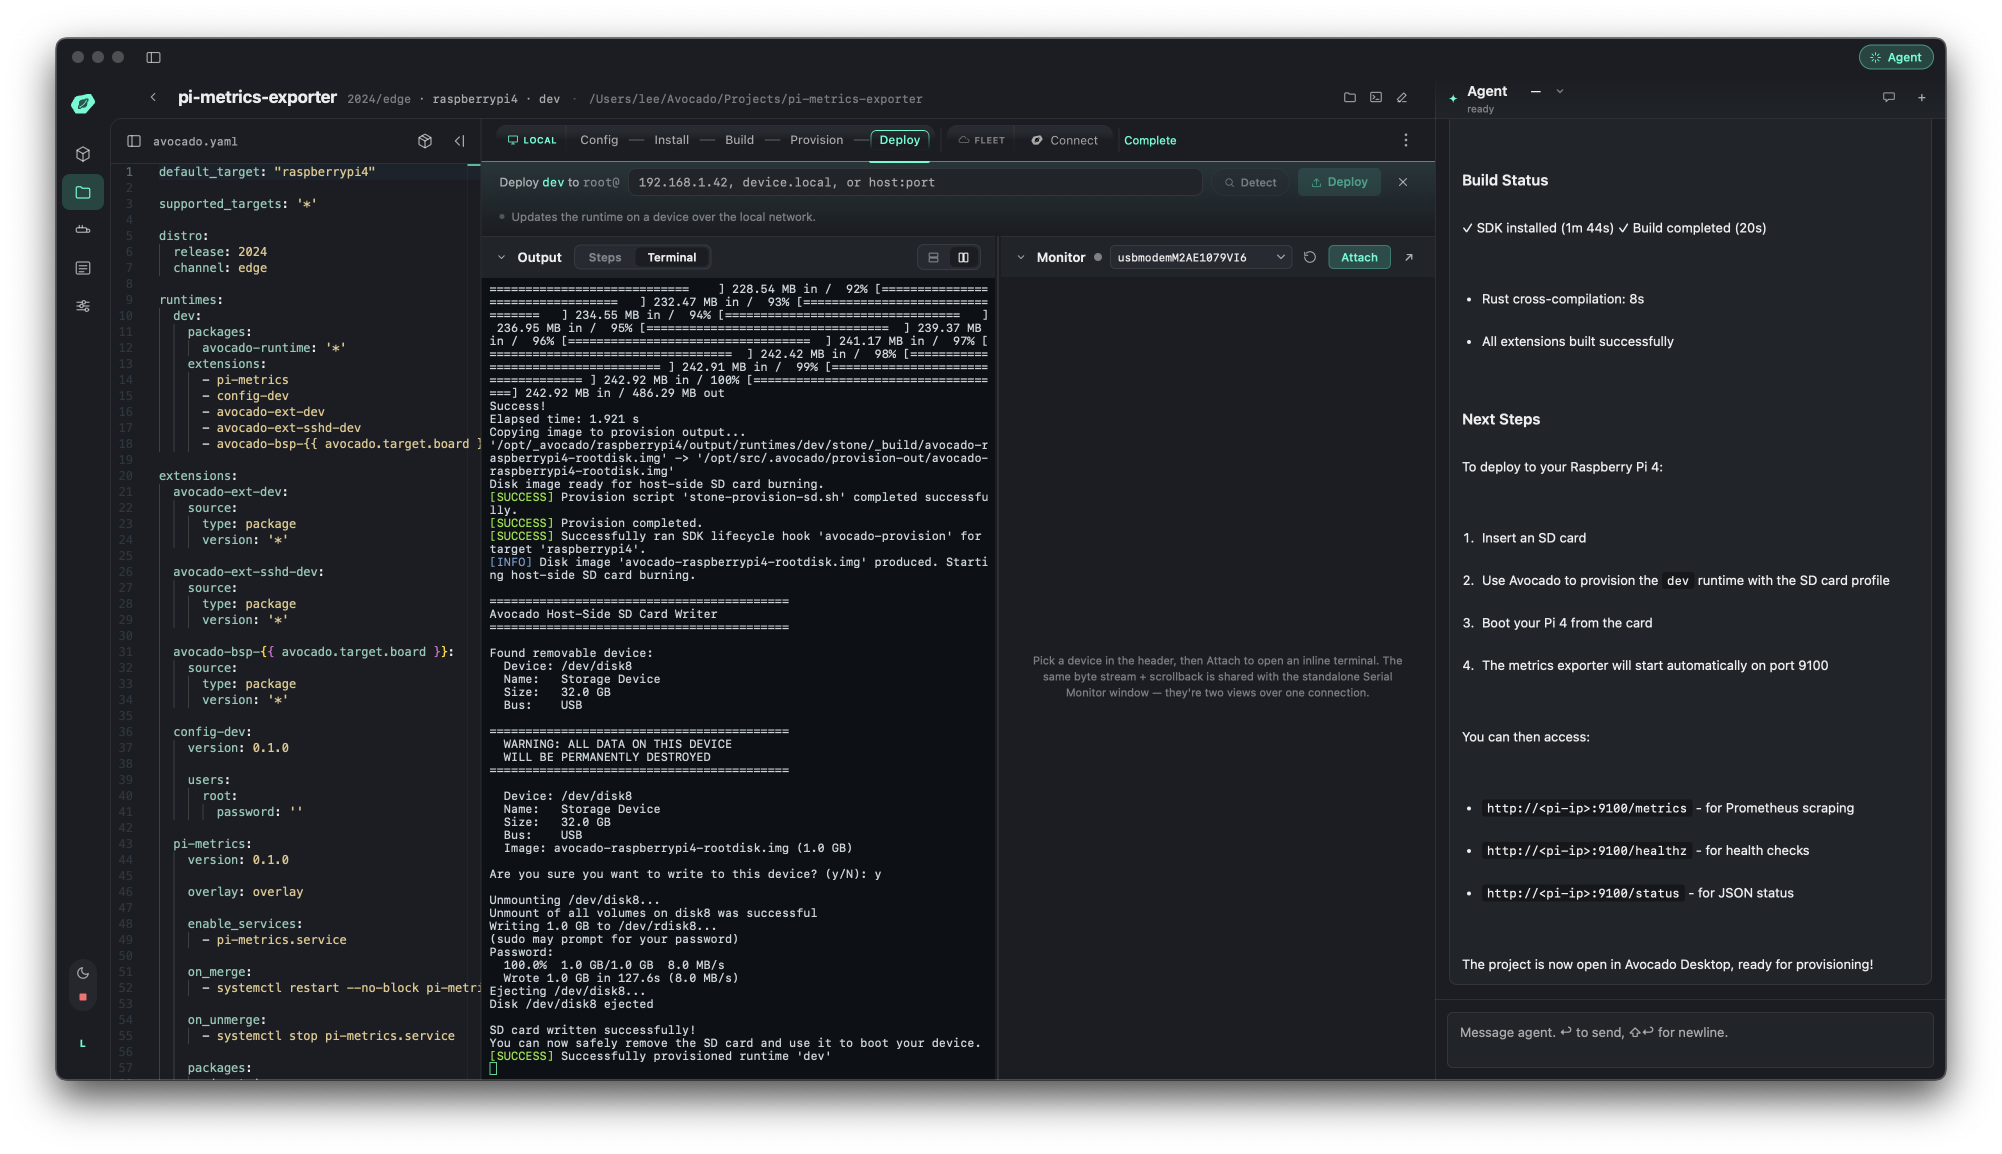Pop out the Monitor into a separate window

coord(1409,257)
